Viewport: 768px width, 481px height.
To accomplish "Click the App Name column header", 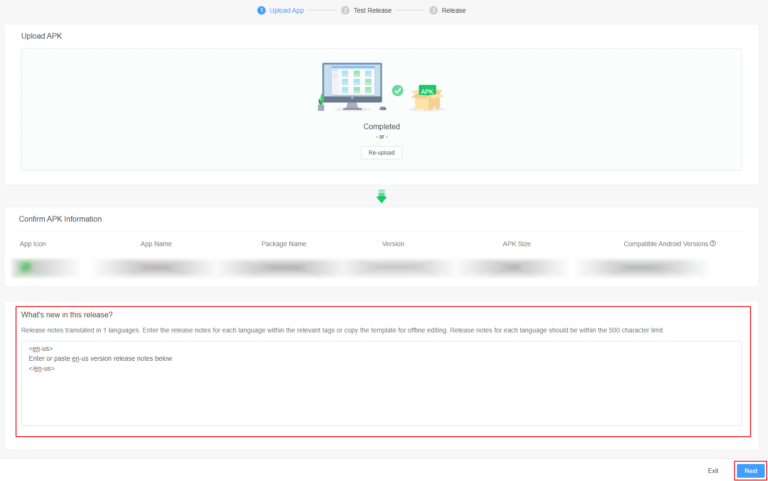I will (155, 243).
